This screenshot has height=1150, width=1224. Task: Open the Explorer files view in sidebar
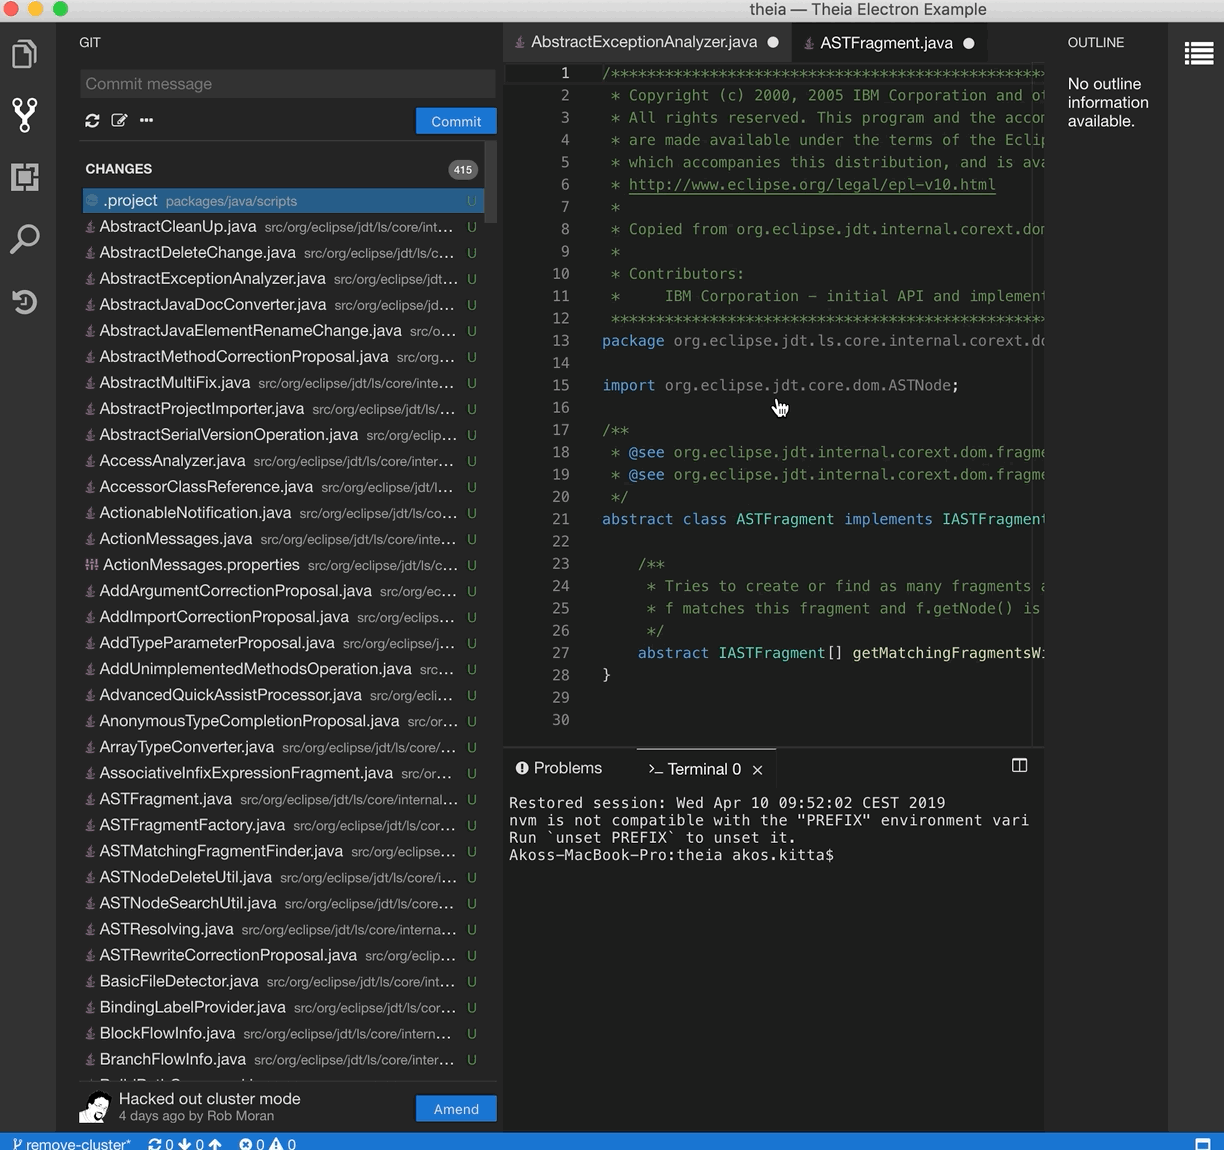(25, 53)
